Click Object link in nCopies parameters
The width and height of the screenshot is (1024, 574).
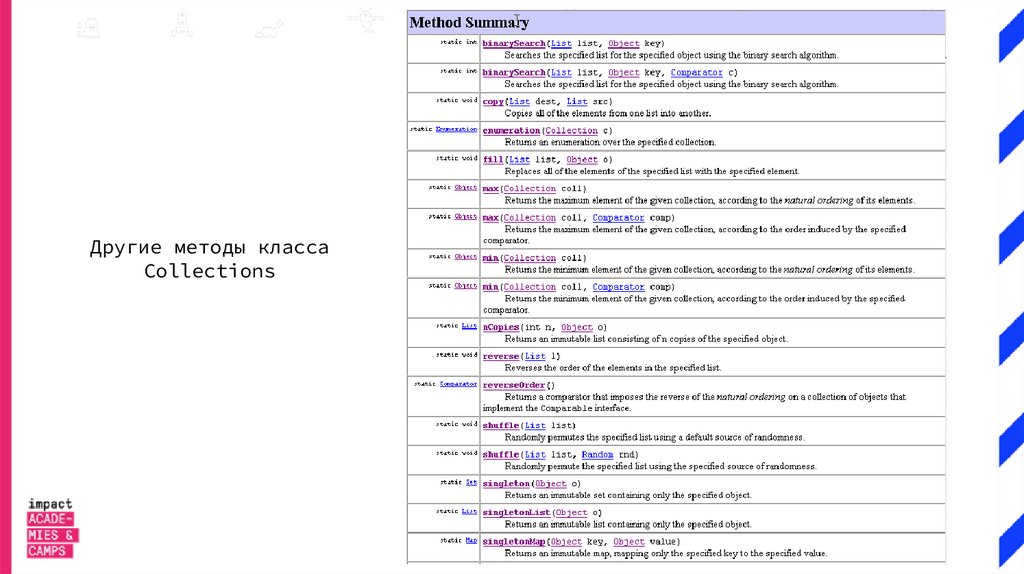[x=577, y=327]
